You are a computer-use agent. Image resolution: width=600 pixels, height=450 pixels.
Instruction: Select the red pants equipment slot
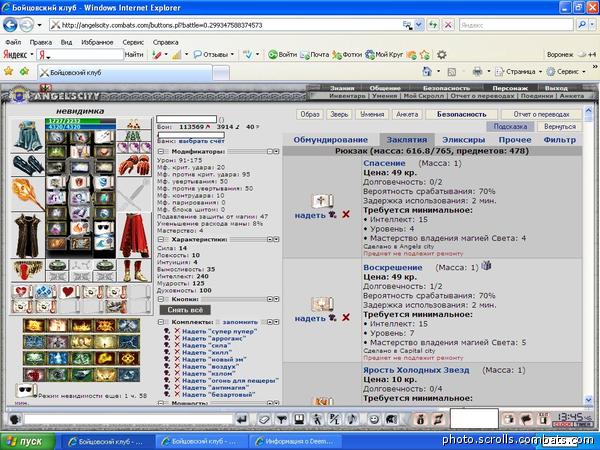point(134,235)
